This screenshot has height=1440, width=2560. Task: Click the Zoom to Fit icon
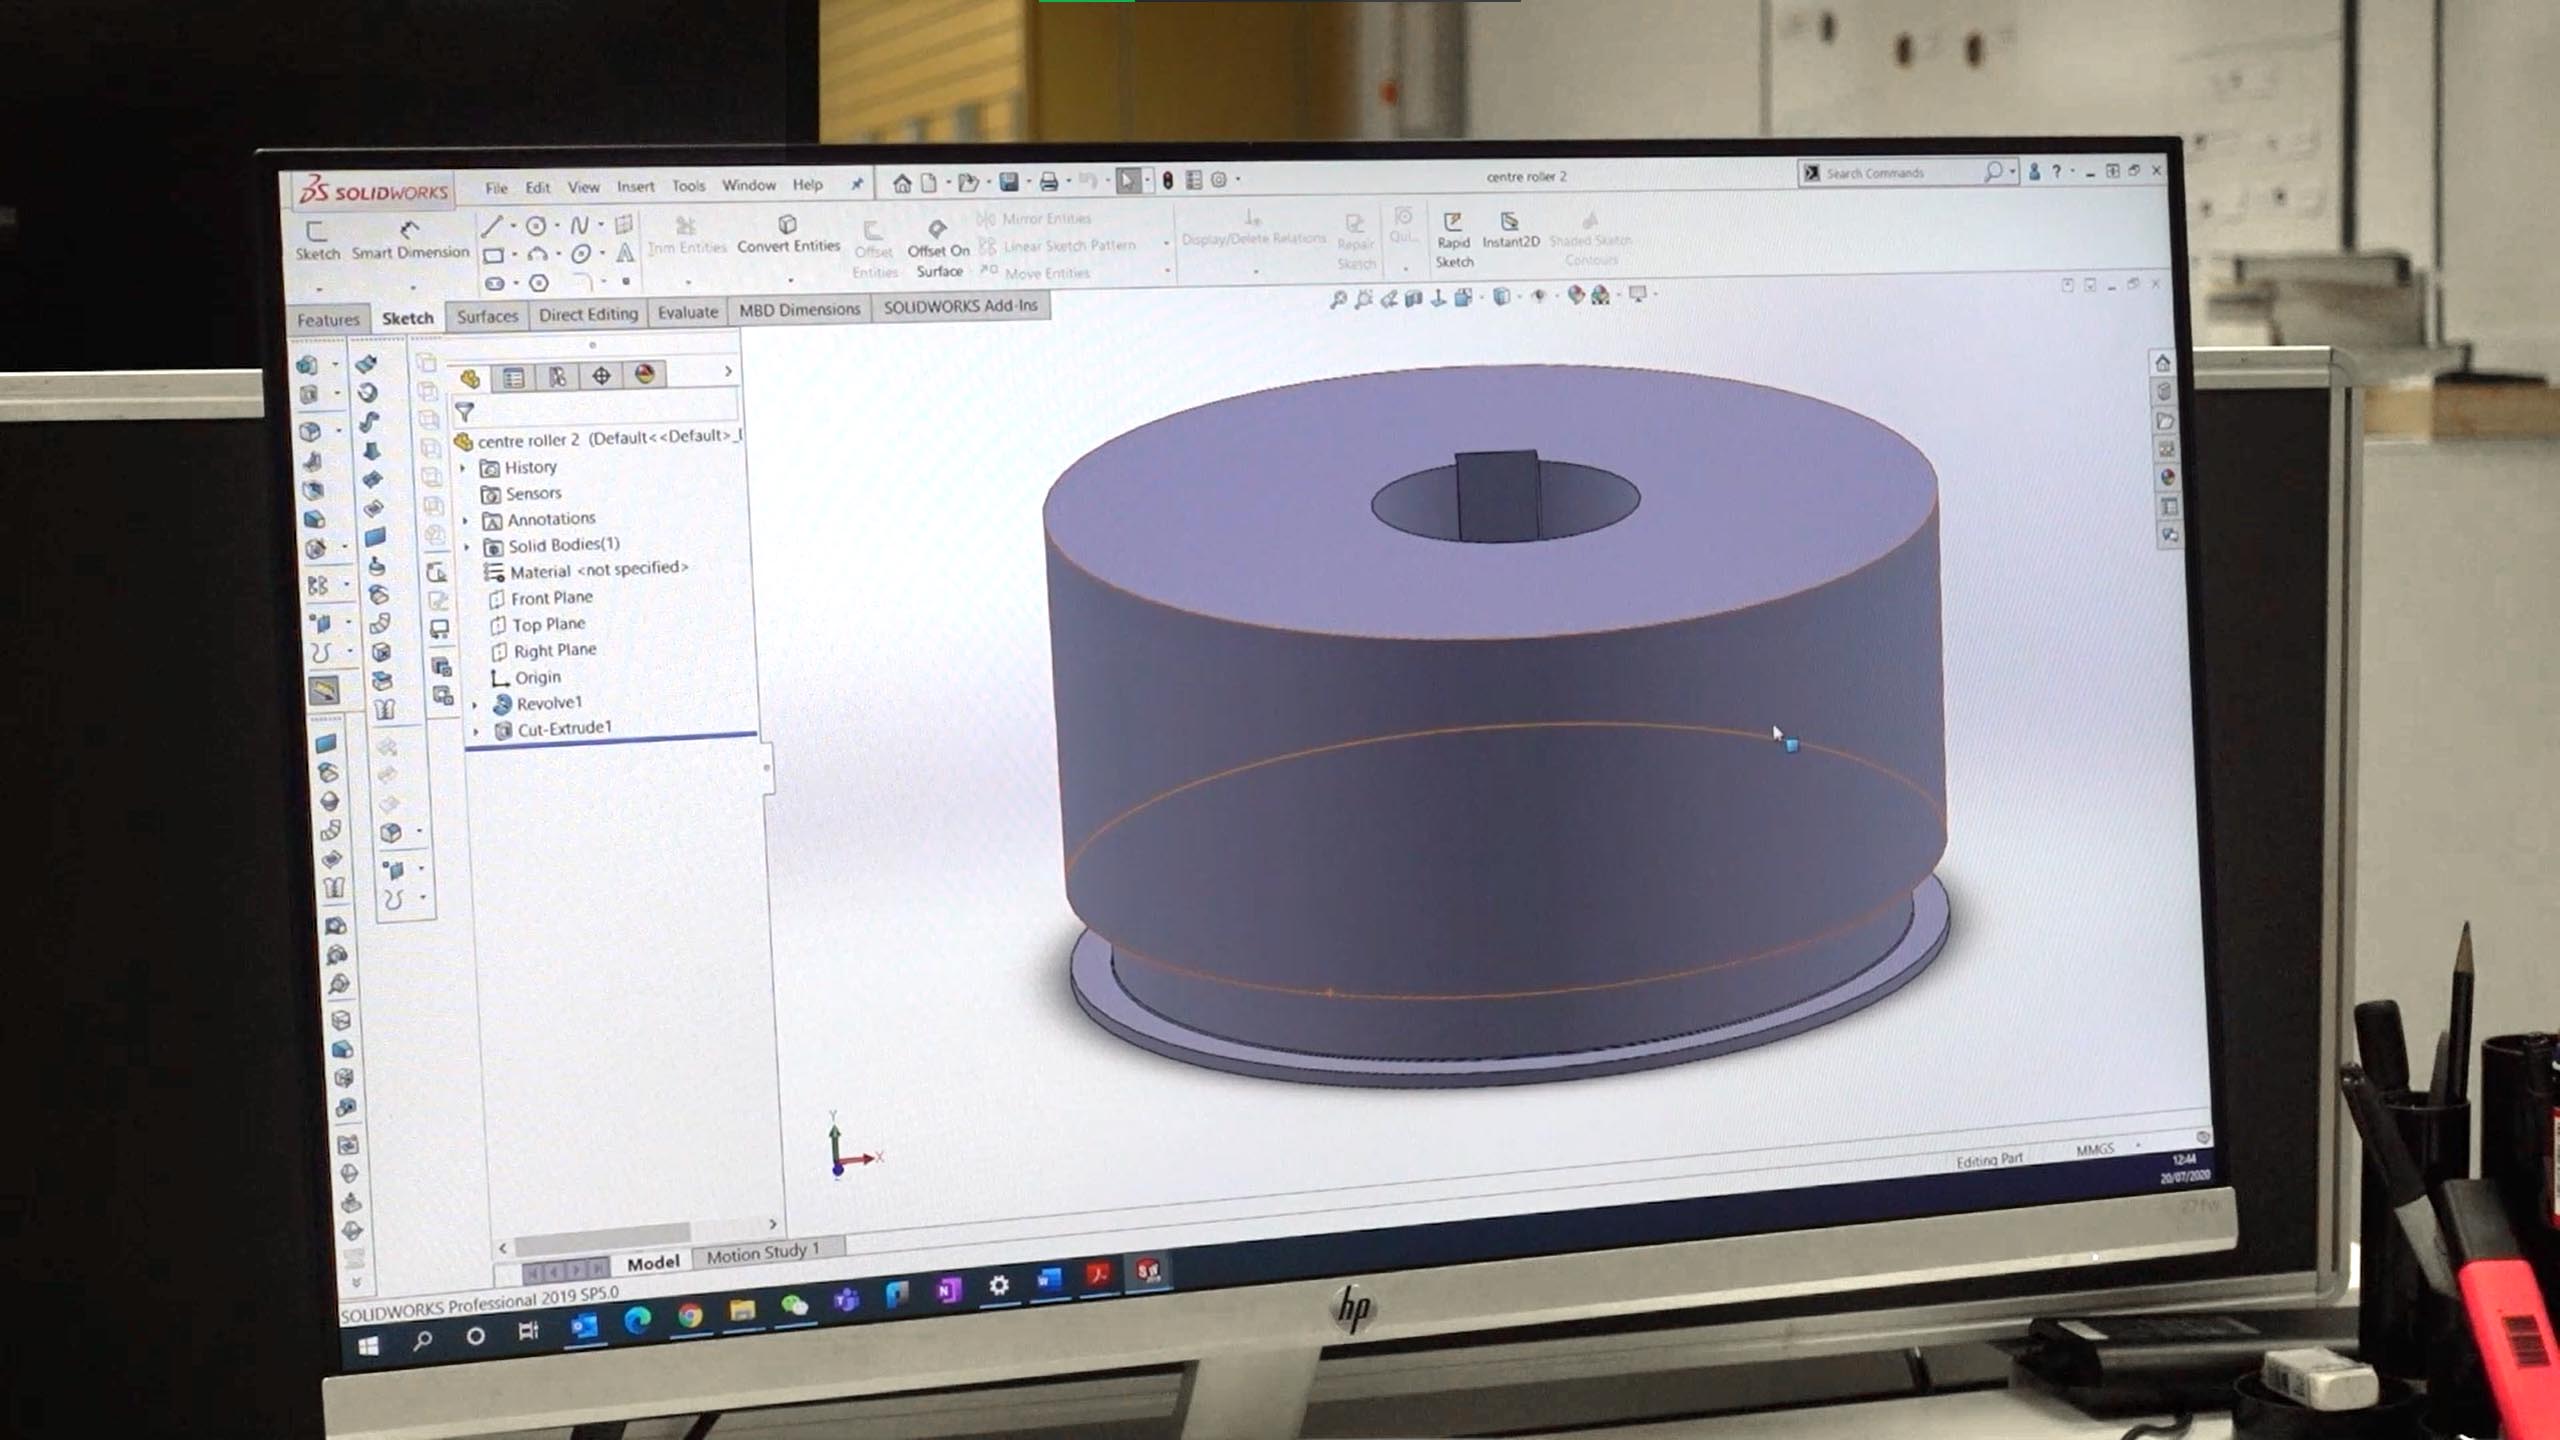pyautogui.click(x=1340, y=294)
